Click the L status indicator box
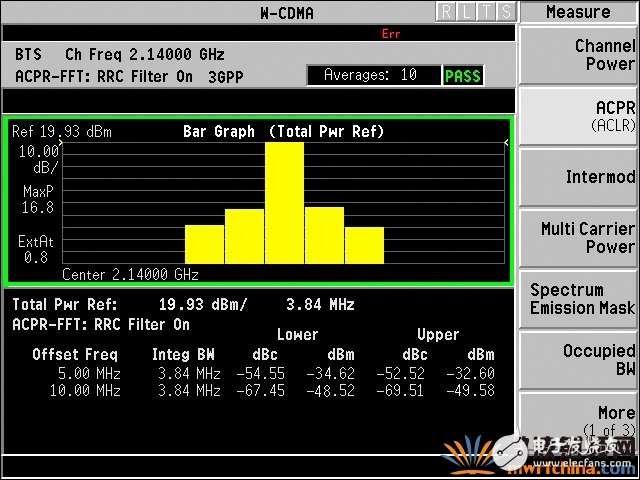This screenshot has width=640, height=480. pyautogui.click(x=465, y=12)
